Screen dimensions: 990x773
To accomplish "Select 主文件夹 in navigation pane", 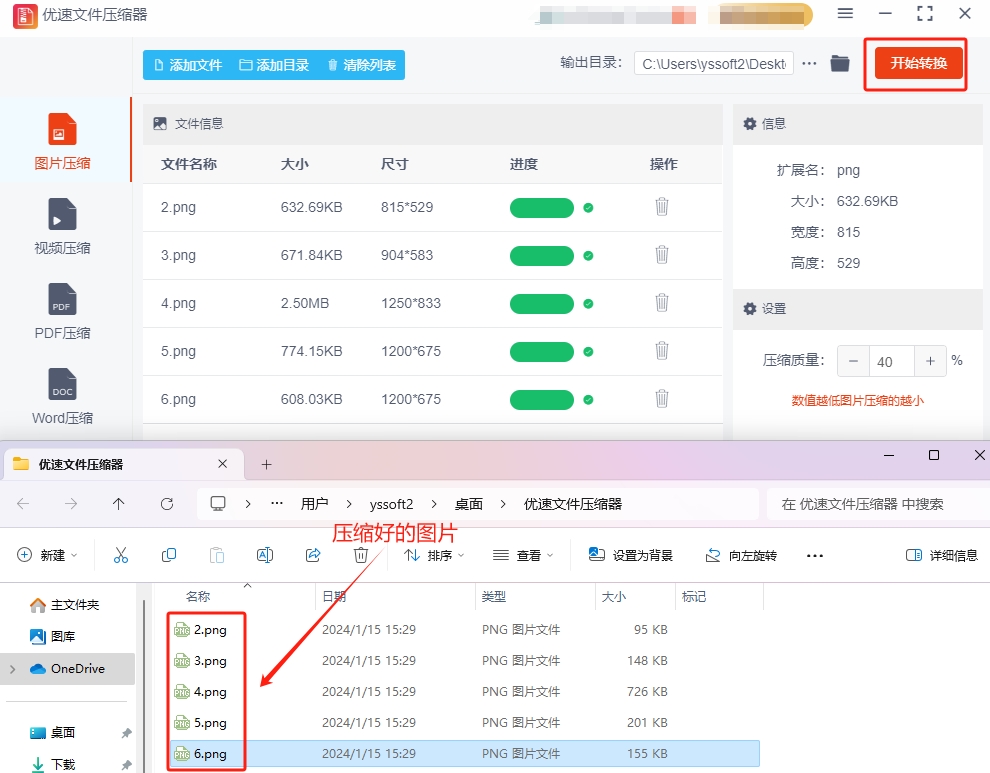I will [65, 604].
